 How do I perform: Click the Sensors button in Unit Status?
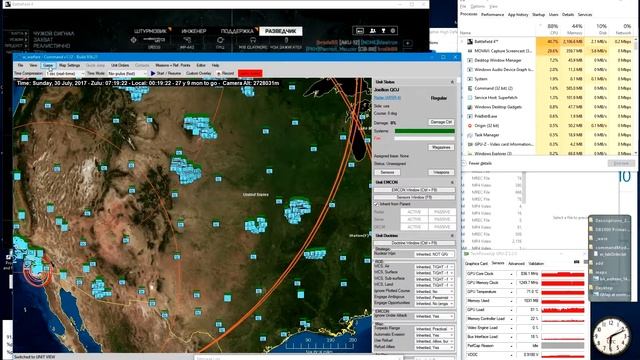[x=387, y=172]
